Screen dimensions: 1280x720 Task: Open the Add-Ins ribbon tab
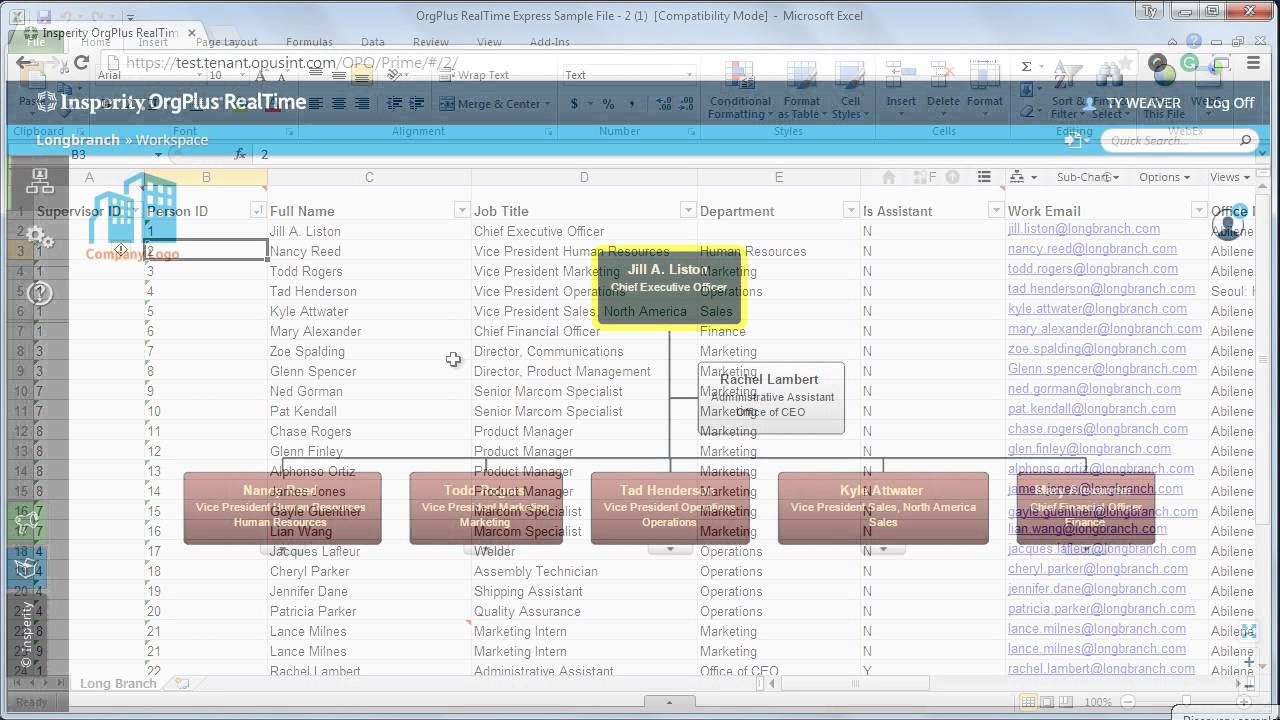pyautogui.click(x=549, y=42)
